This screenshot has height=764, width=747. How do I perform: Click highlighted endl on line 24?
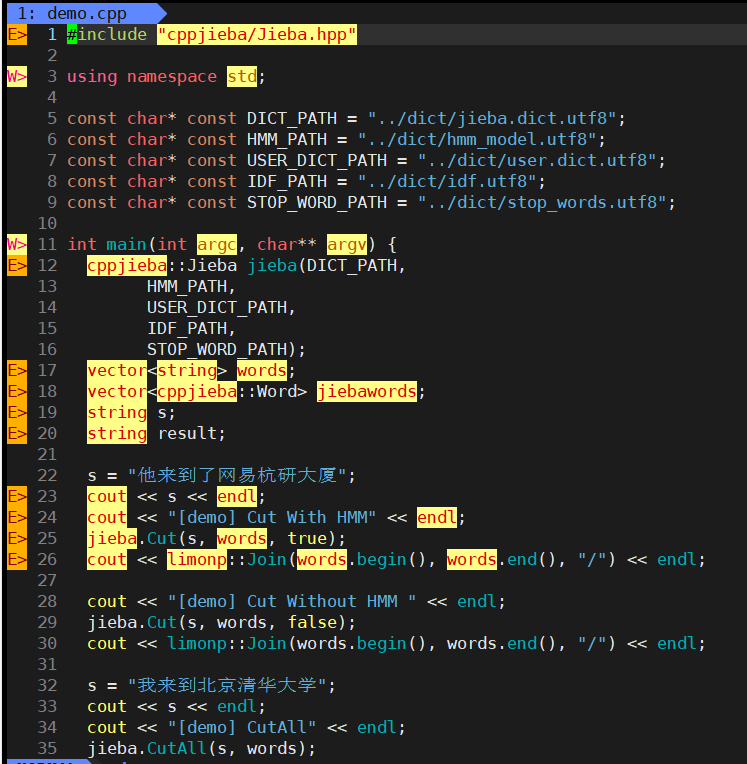click(437, 517)
